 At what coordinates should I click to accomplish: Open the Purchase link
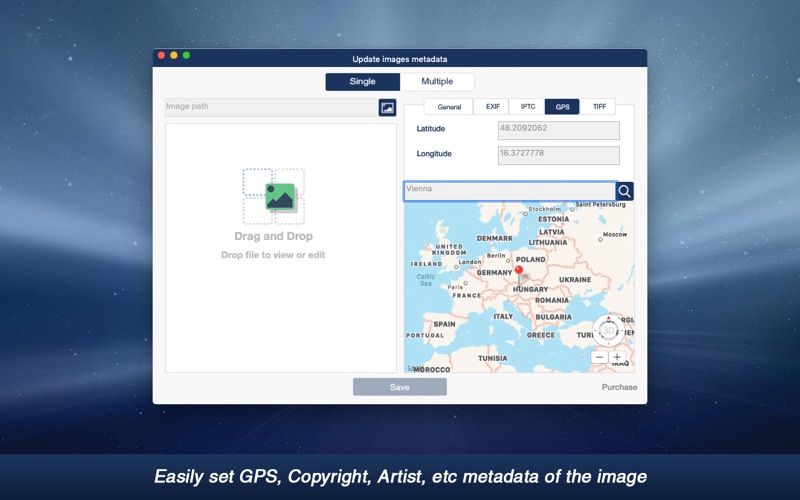[x=619, y=387]
